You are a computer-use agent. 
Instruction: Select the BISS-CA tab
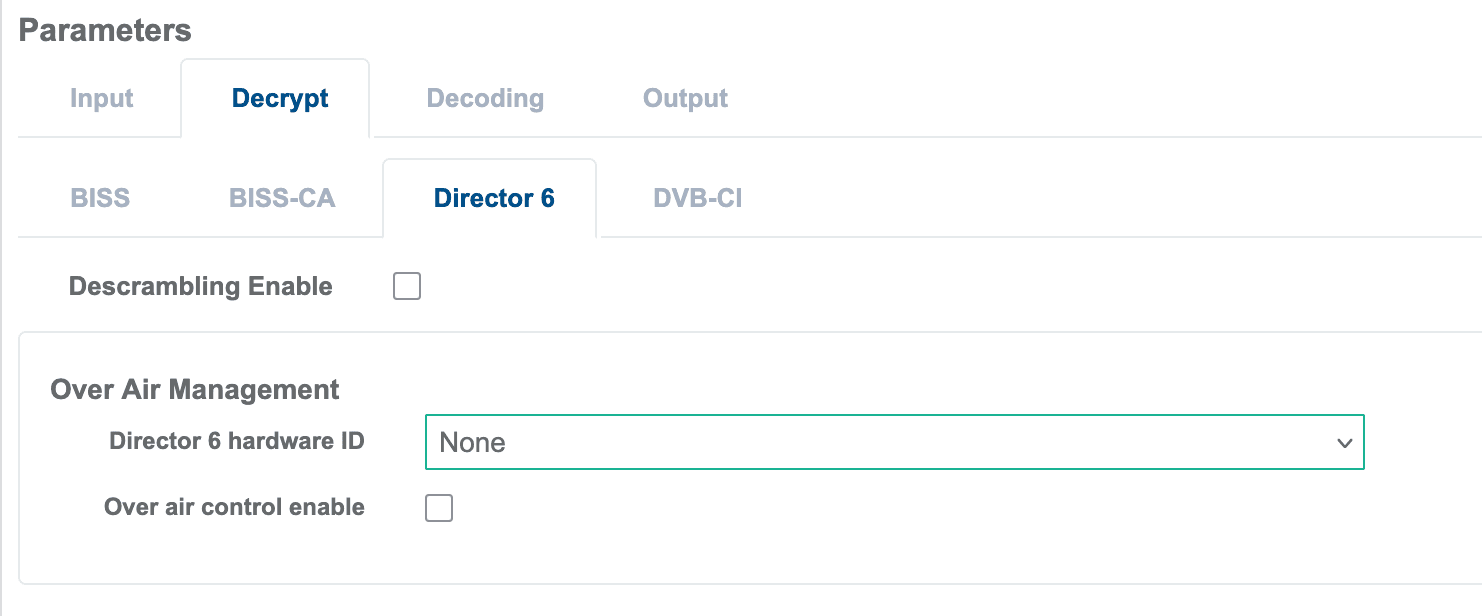click(281, 197)
